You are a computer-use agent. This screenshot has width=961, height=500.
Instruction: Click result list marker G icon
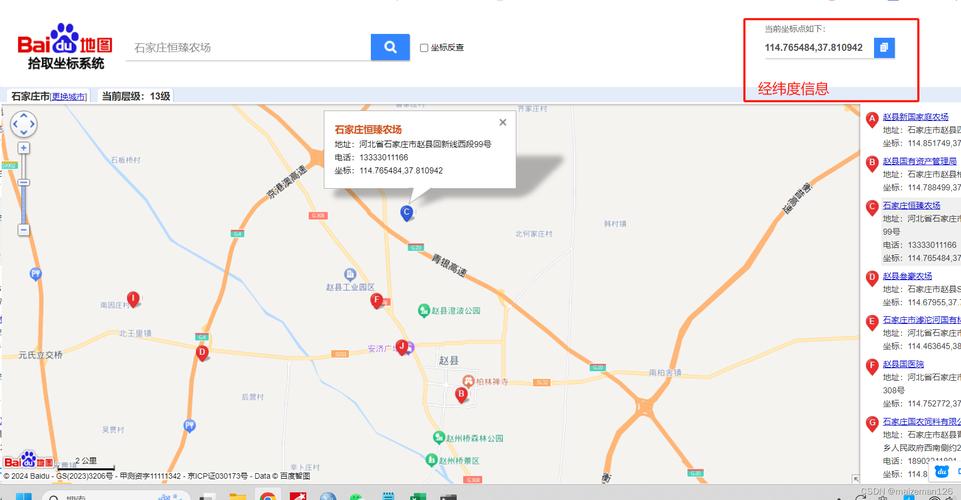[872, 424]
